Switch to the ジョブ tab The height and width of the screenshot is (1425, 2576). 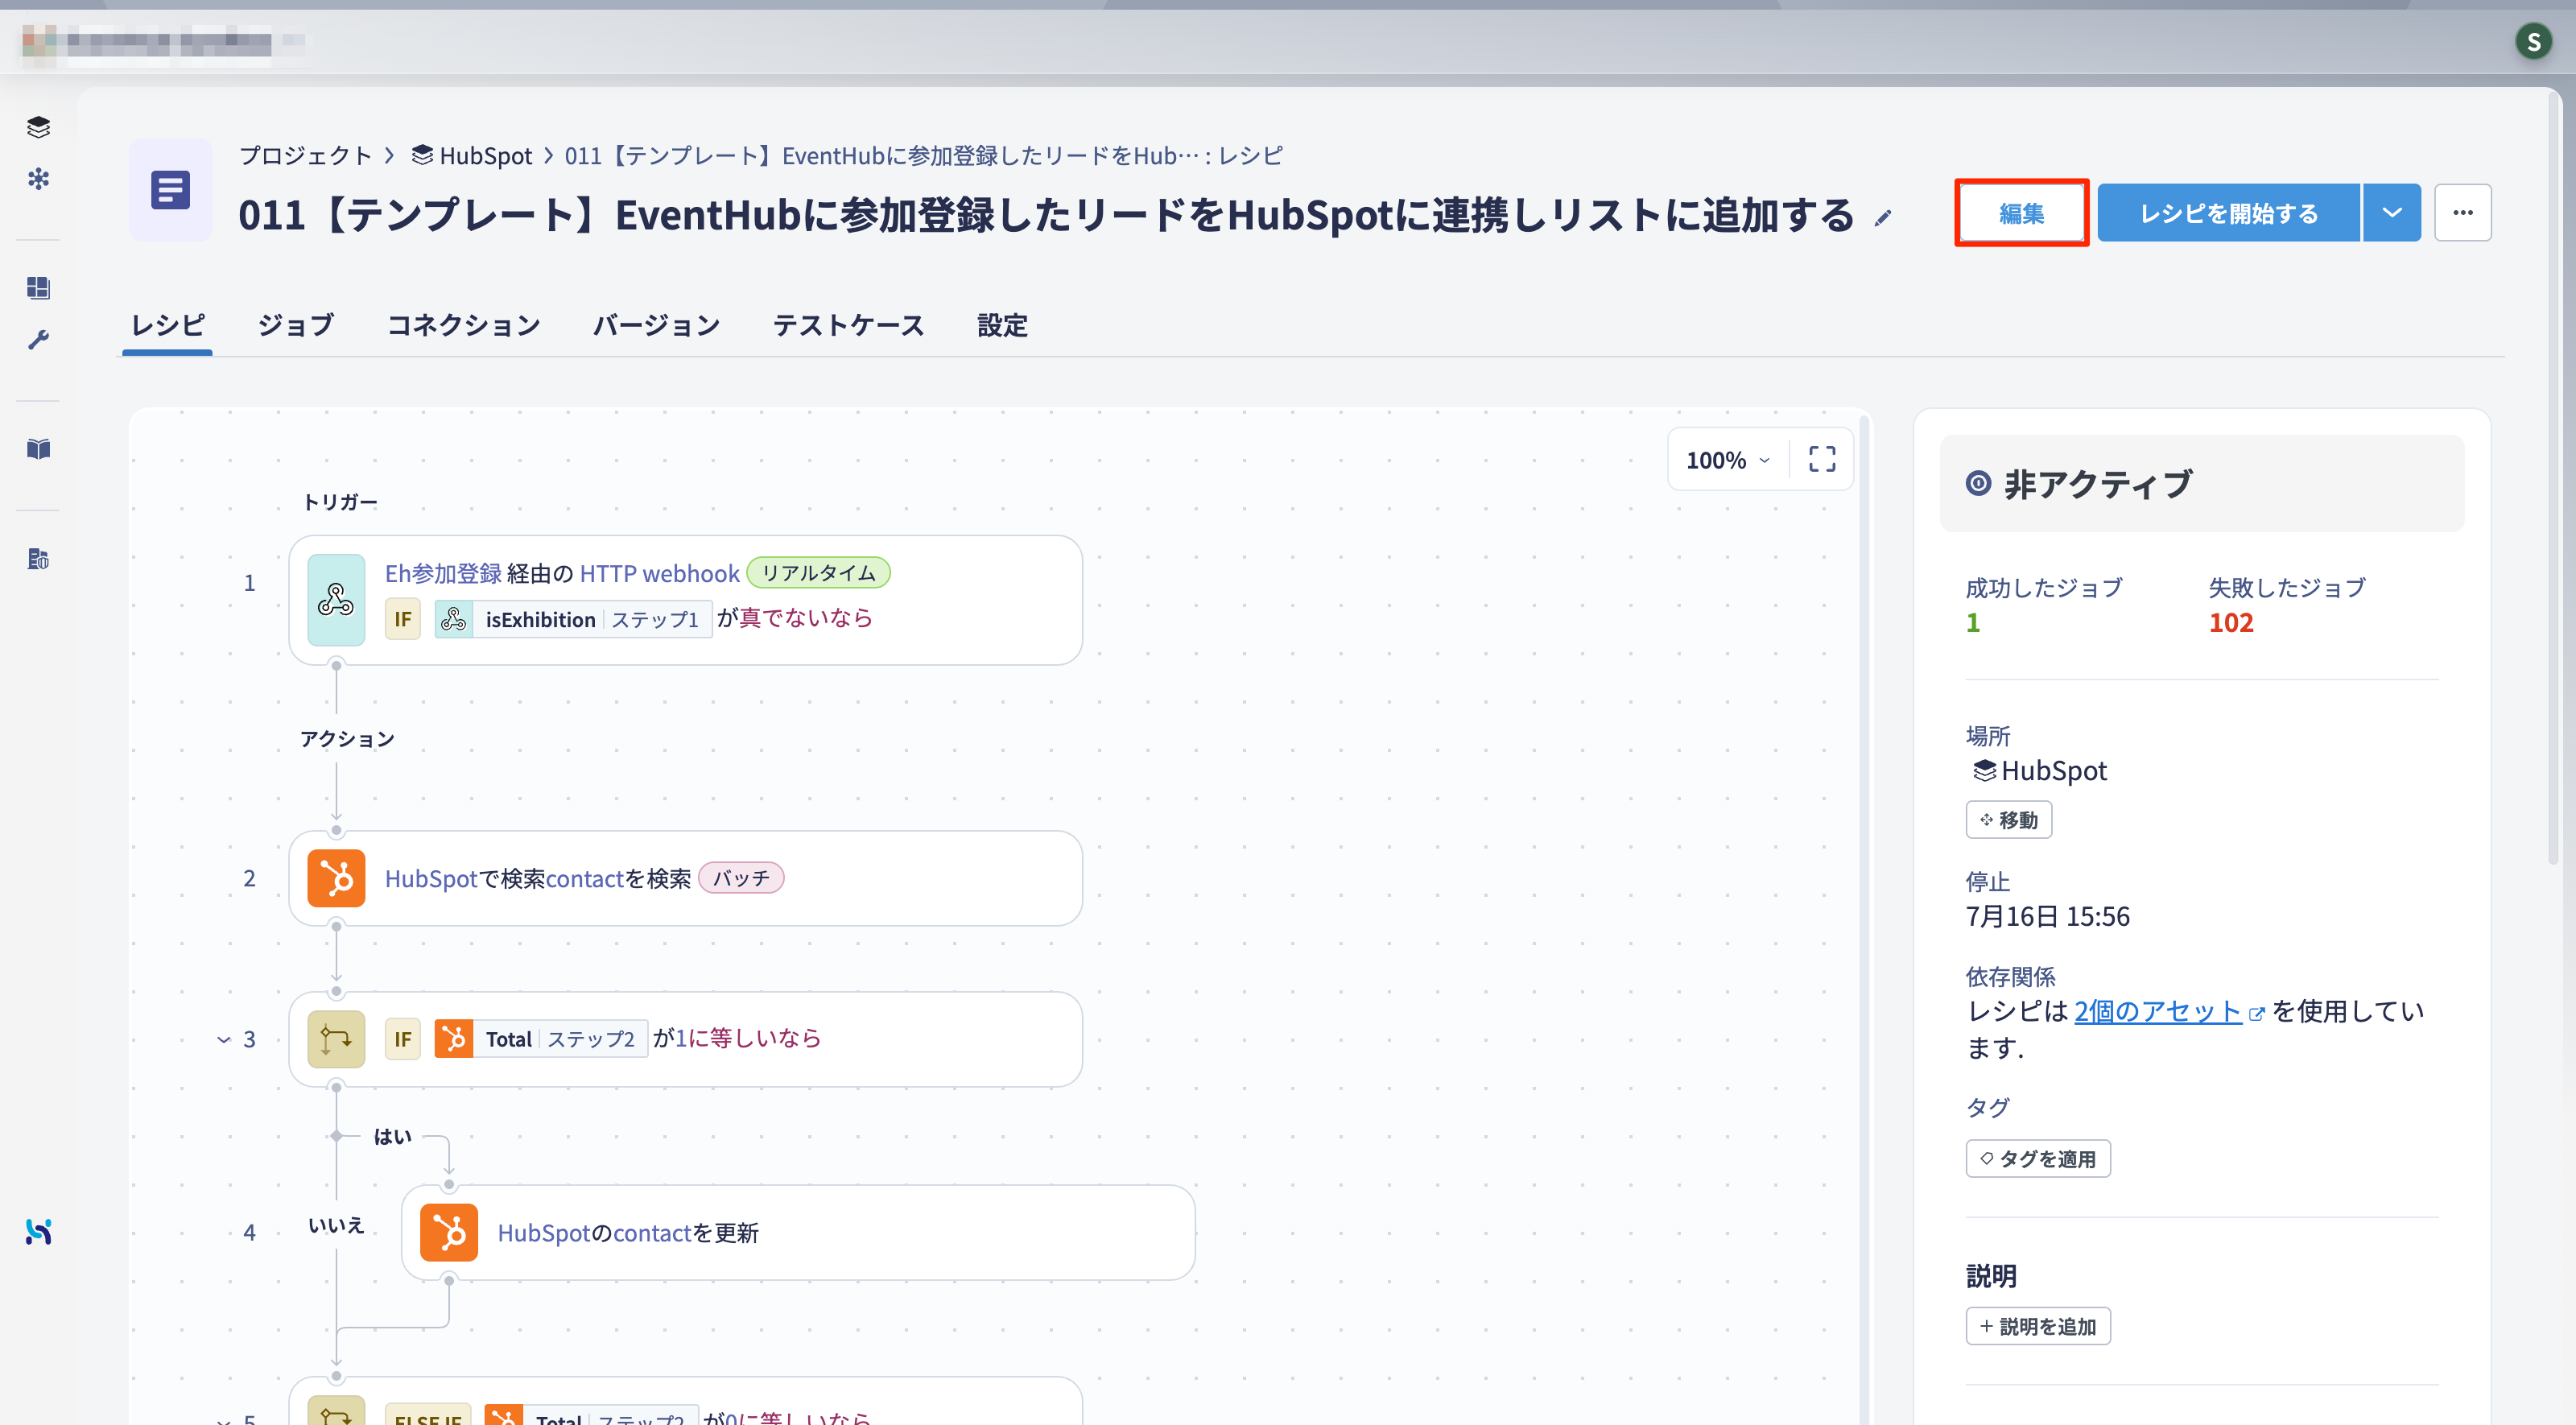[x=296, y=325]
